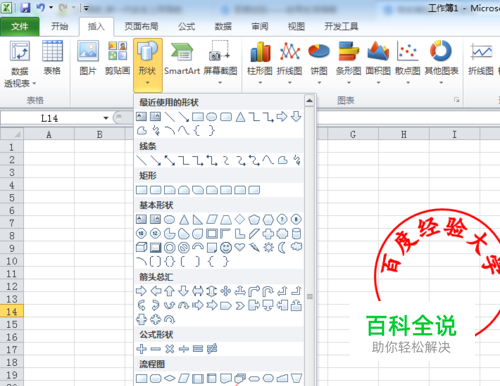Screen dimensions: 500x386
Task: Open the 柱形图 column chart menu
Action: 260,63
